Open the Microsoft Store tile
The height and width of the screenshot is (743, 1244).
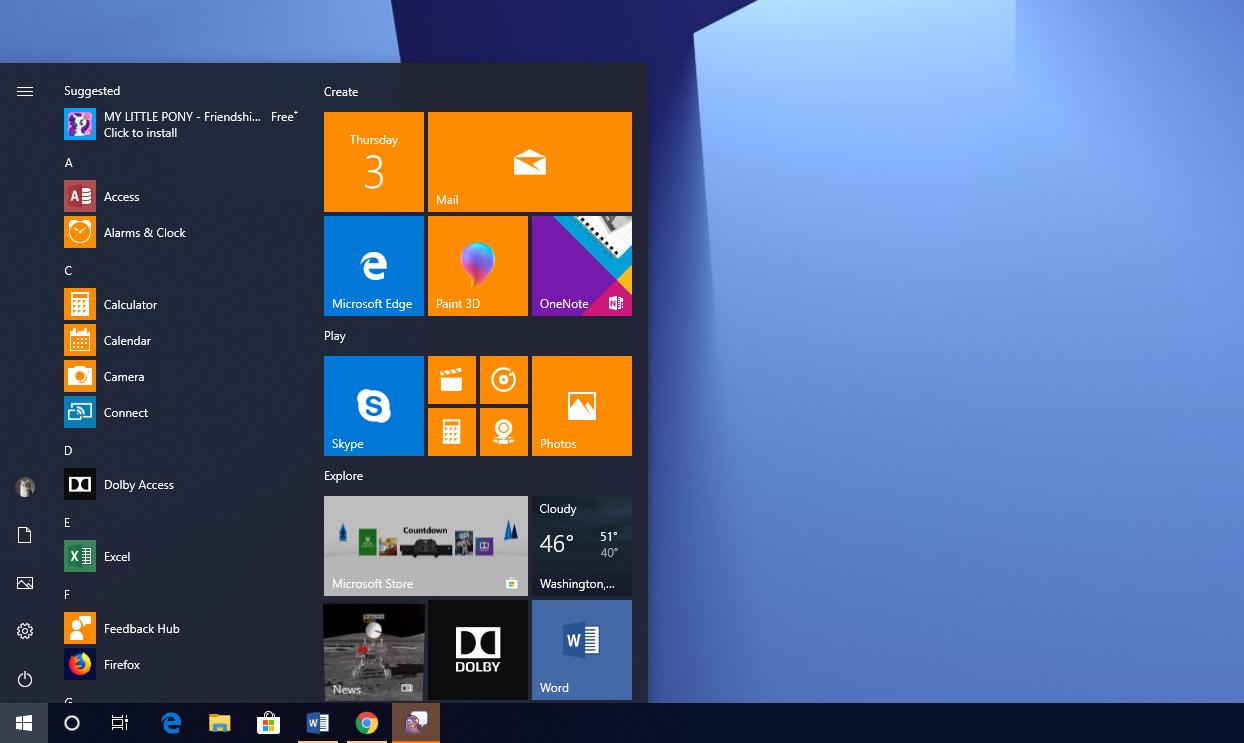pos(426,546)
